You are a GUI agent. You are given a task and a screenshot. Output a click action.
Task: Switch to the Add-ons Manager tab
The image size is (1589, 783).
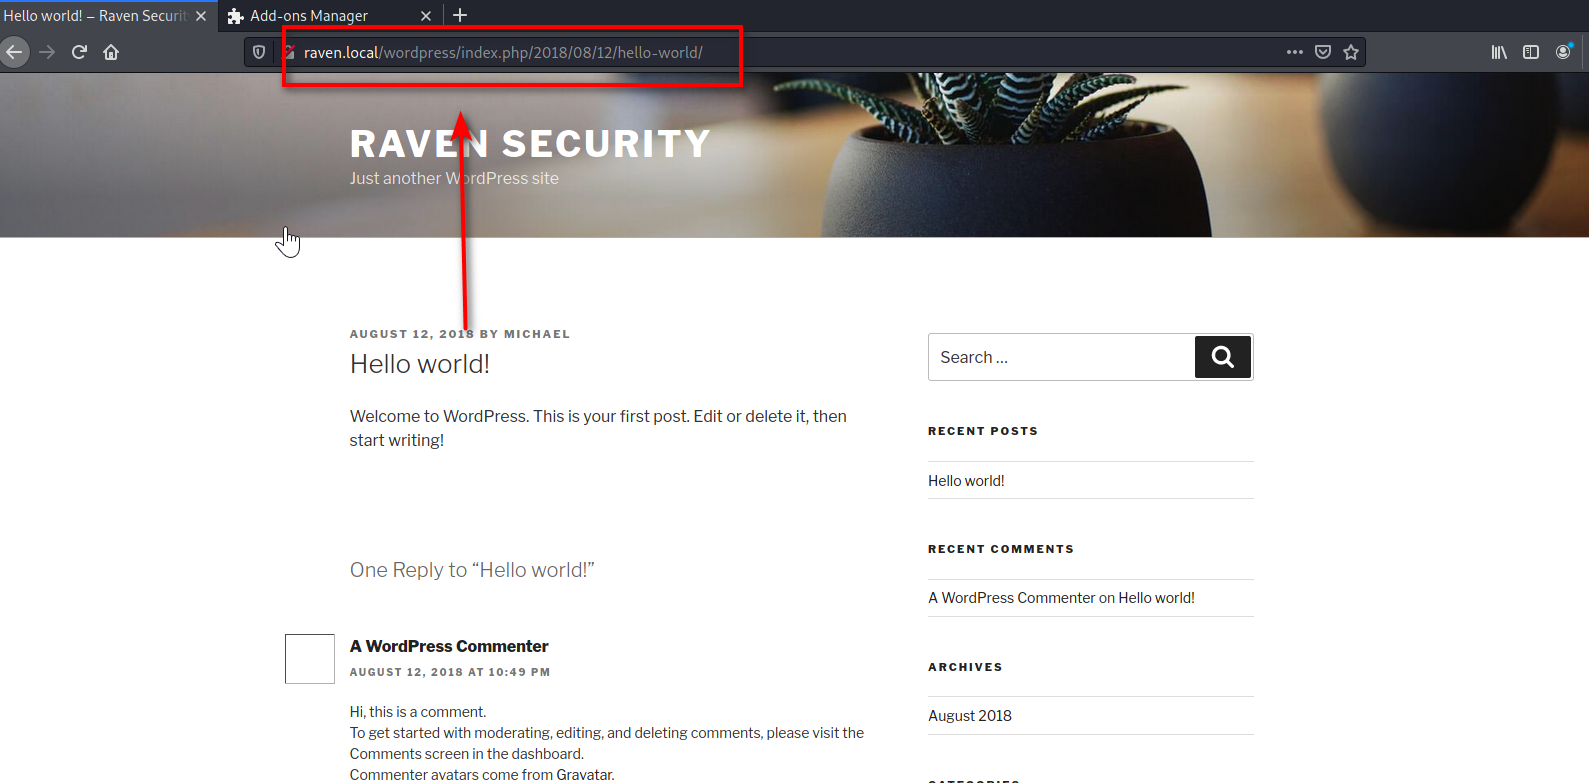330,16
